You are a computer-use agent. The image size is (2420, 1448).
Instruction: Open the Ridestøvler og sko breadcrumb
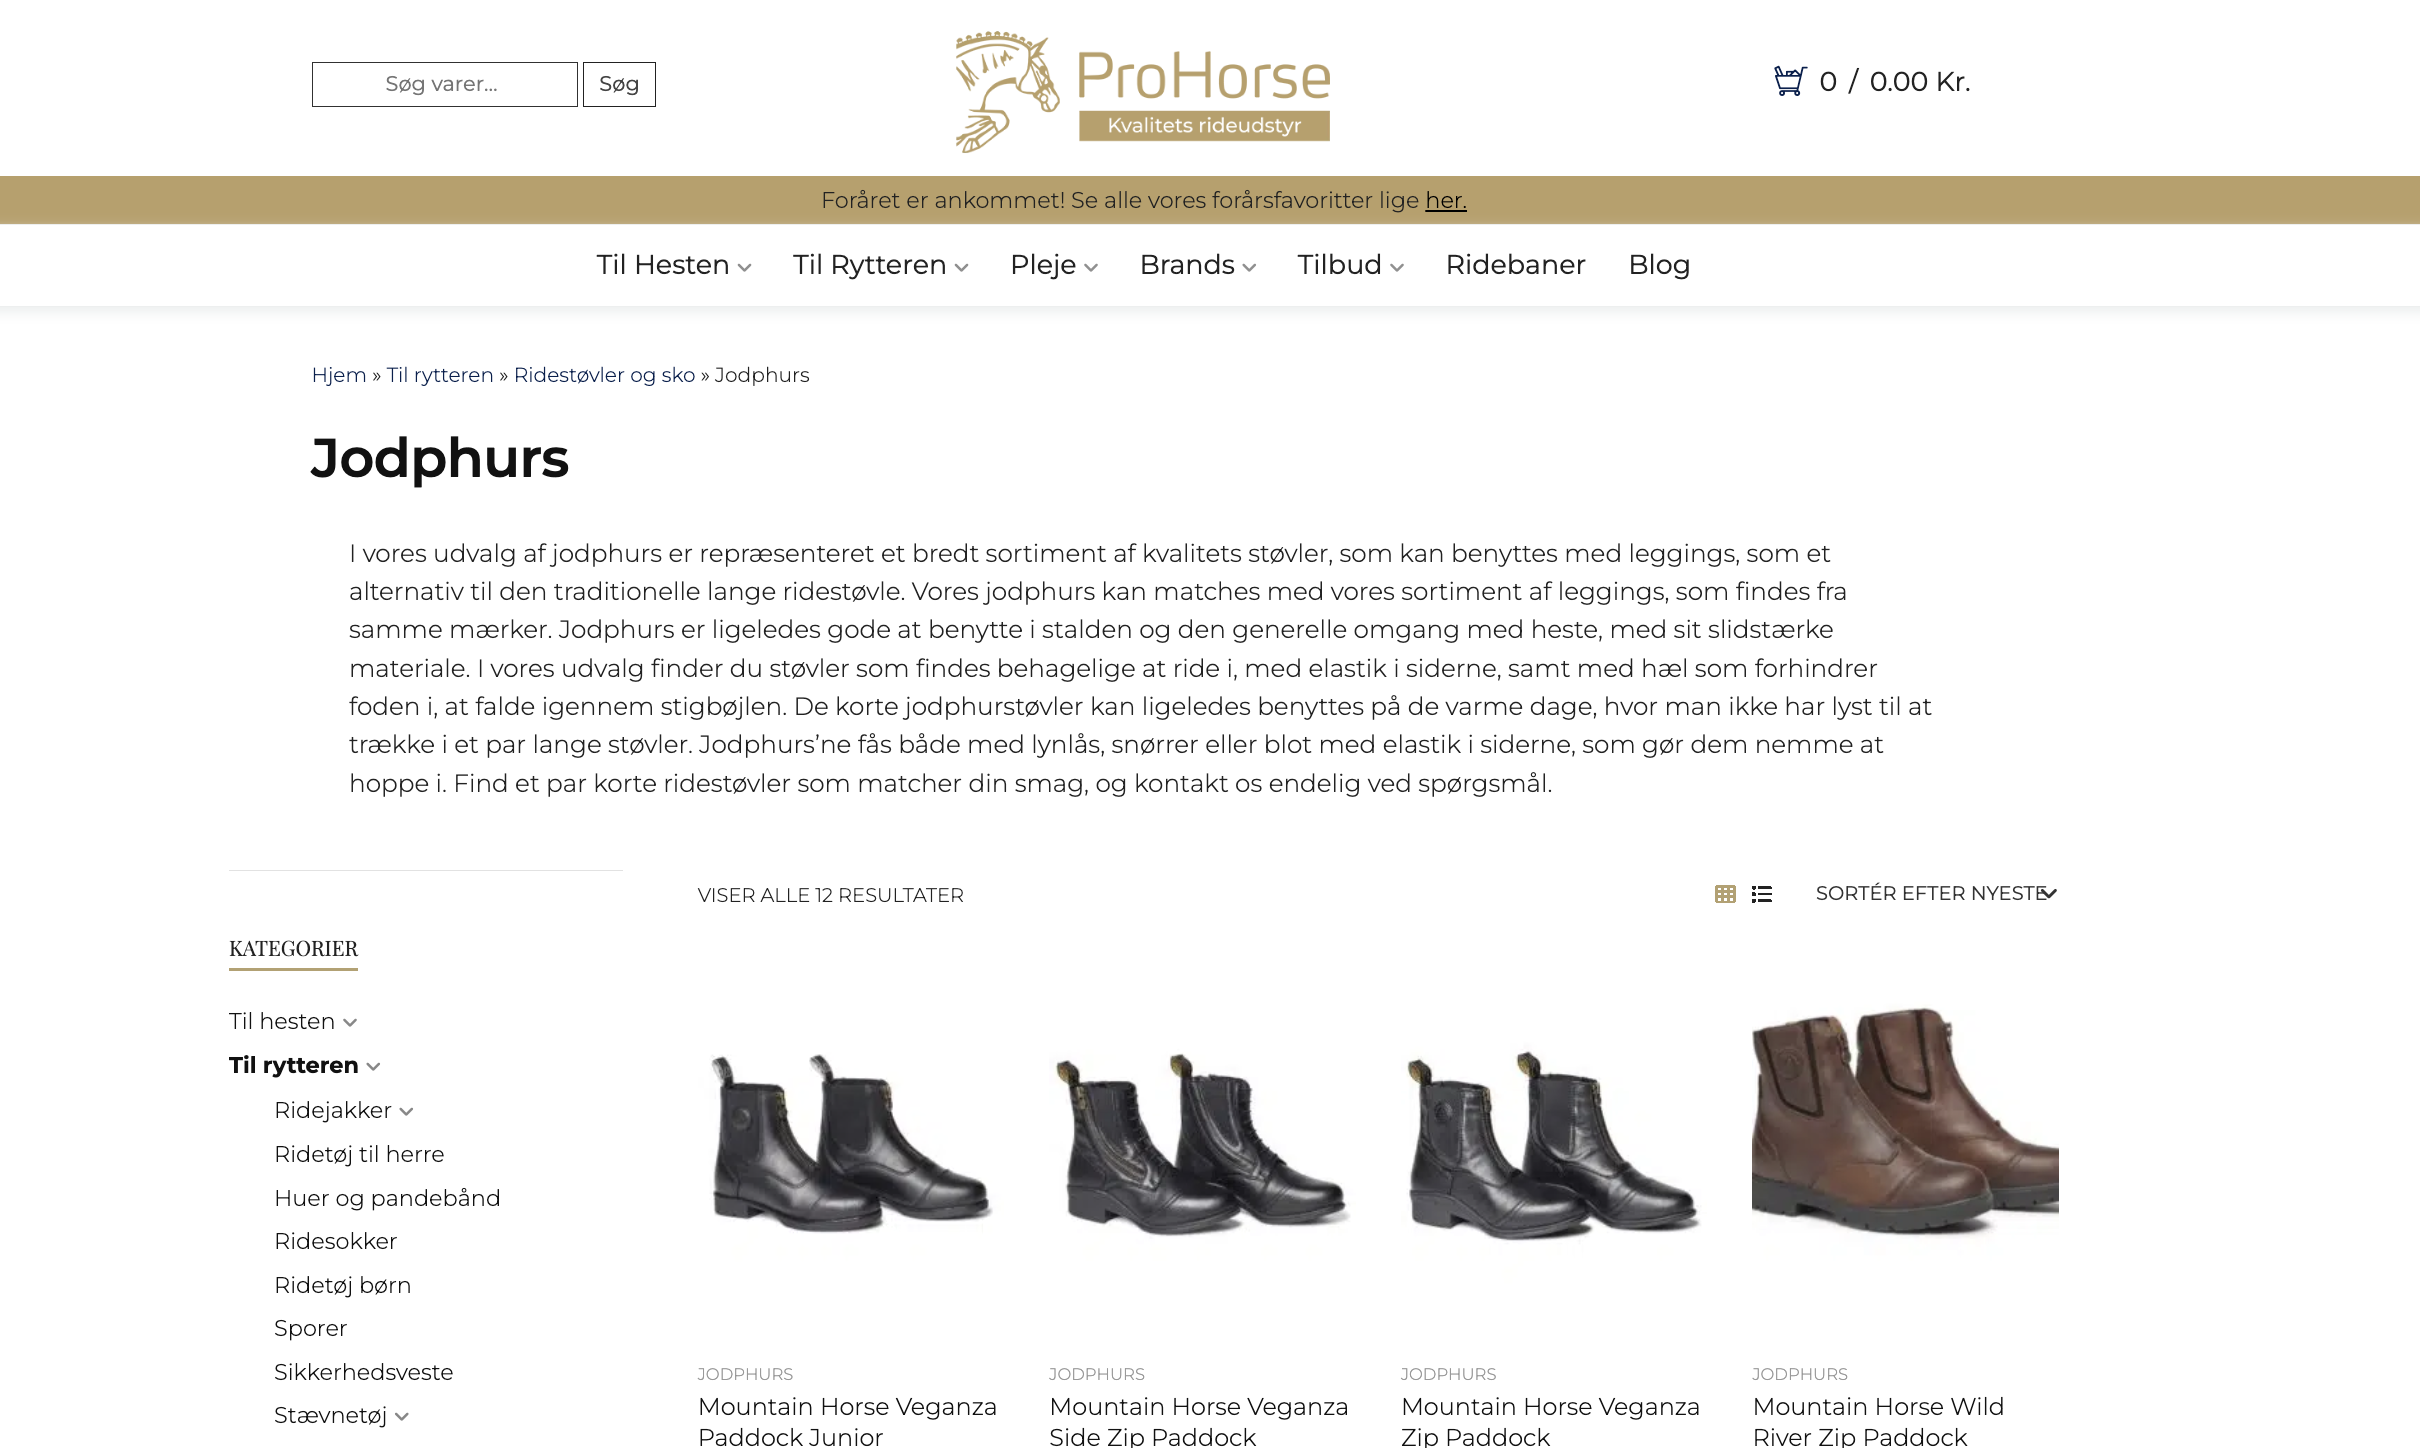click(604, 375)
